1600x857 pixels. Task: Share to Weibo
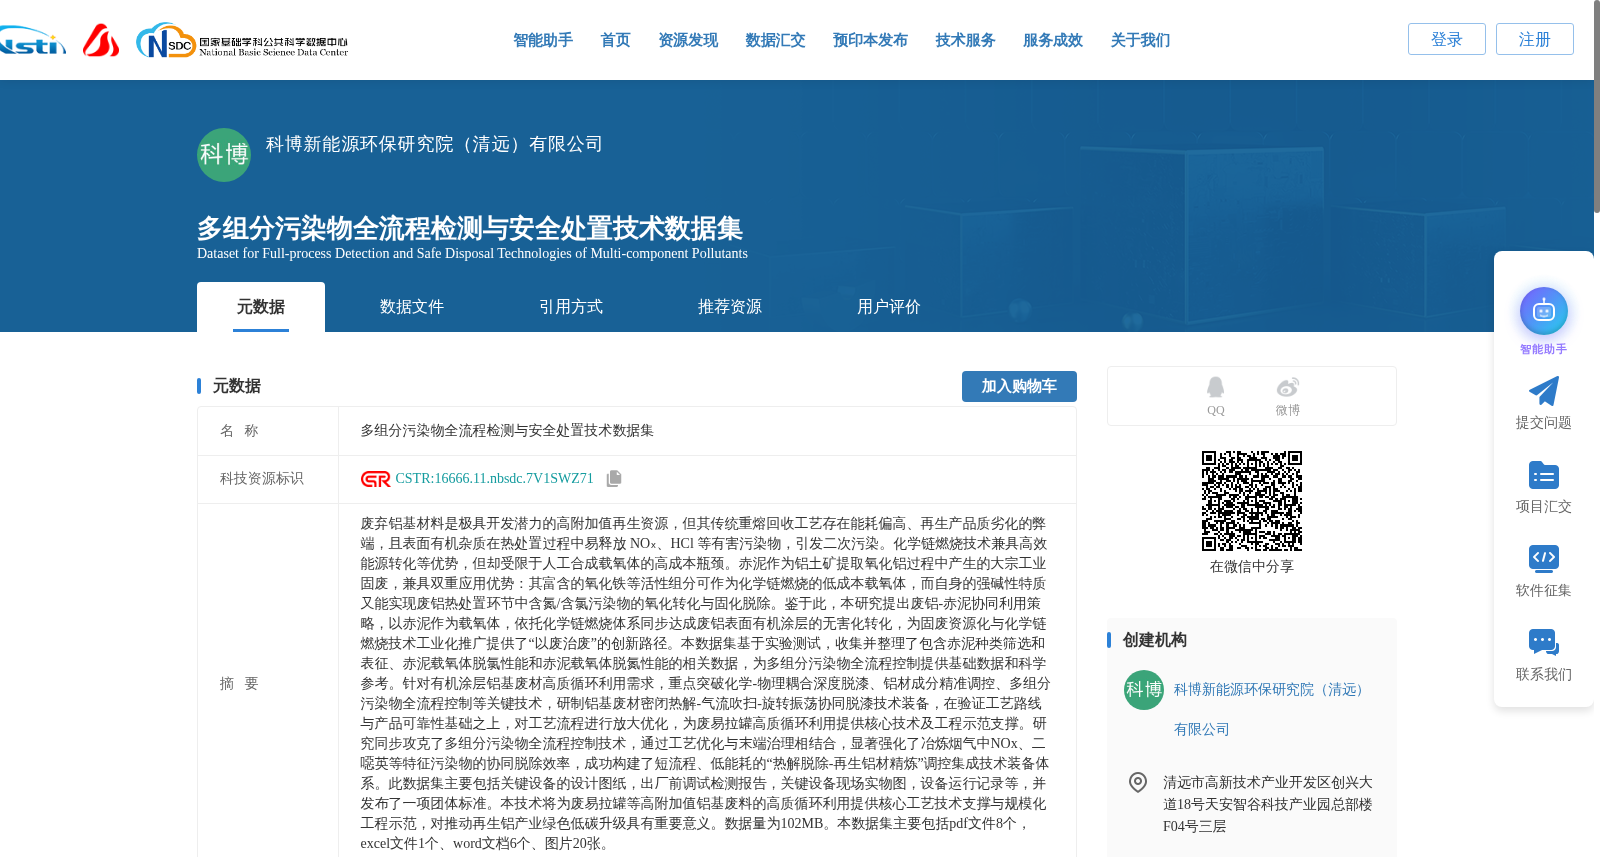click(1288, 396)
